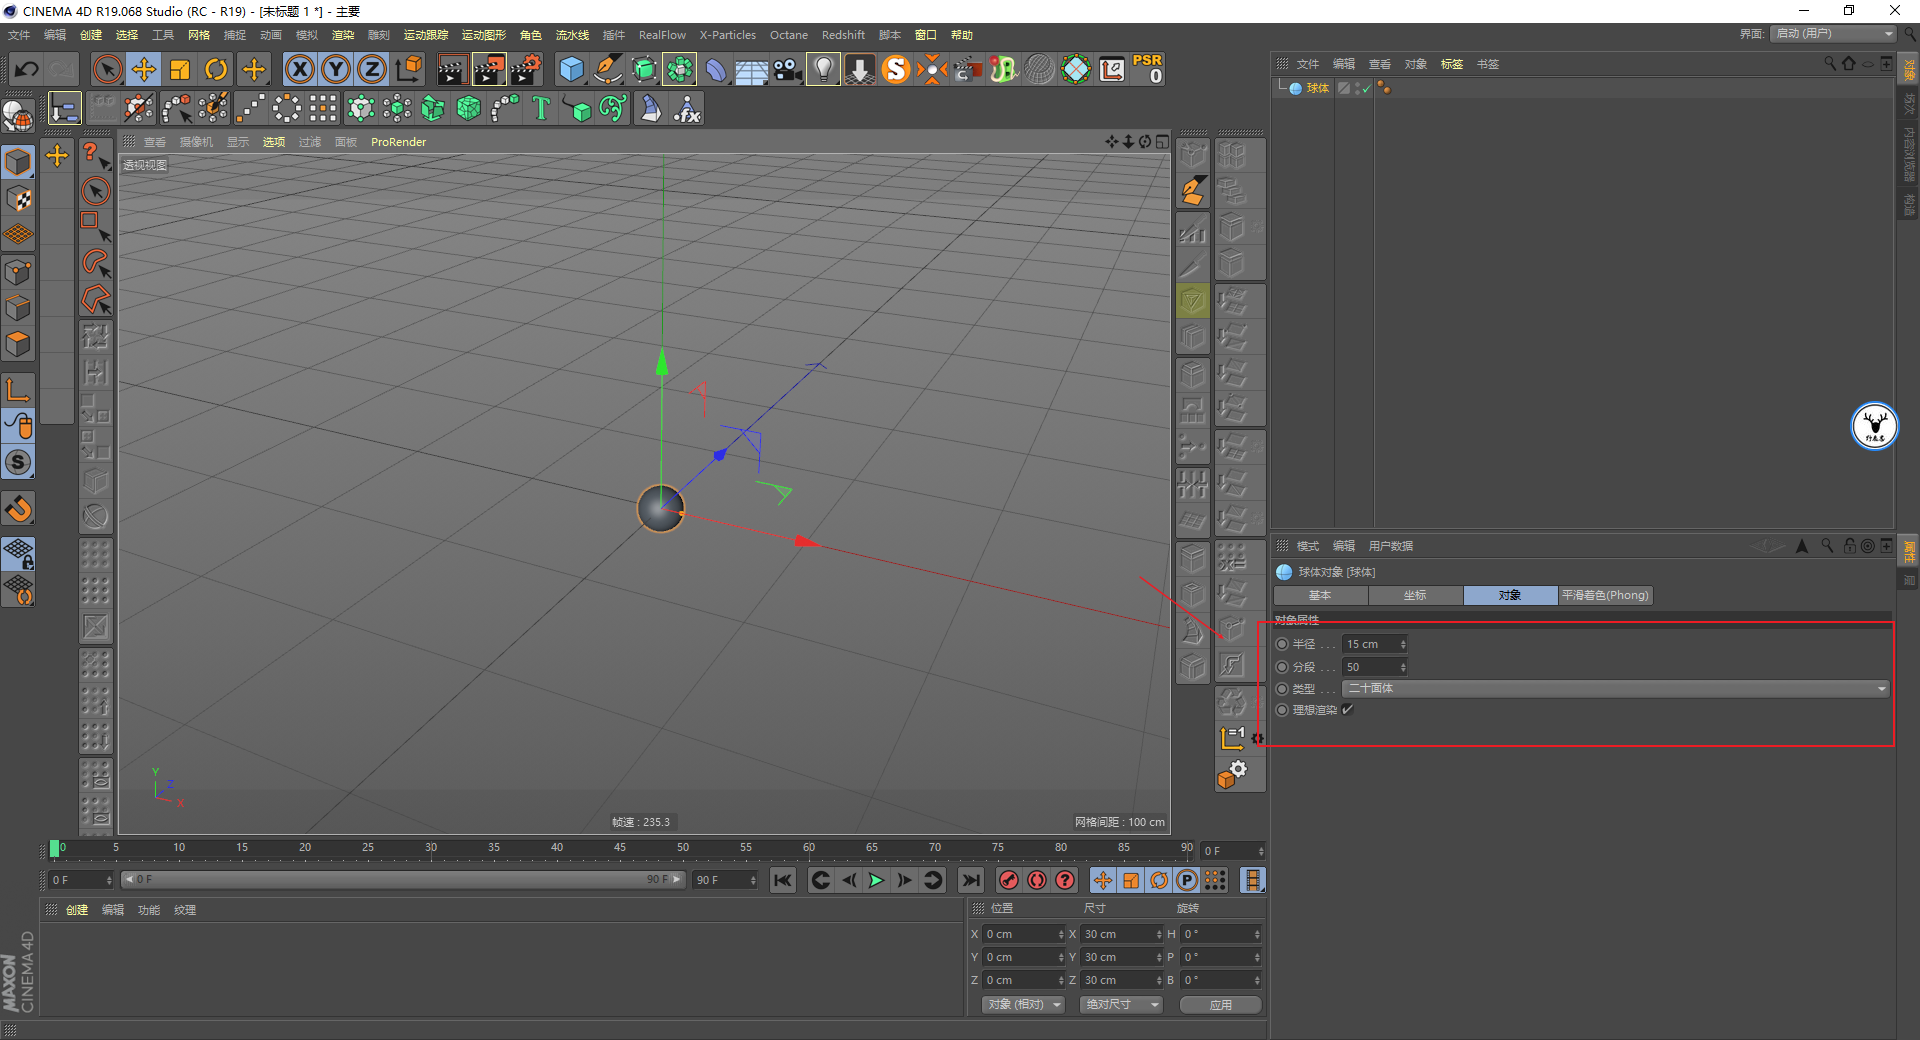
Task: Open the 类型 dropdown showing 二十面体
Action: pyautogui.click(x=1616, y=688)
